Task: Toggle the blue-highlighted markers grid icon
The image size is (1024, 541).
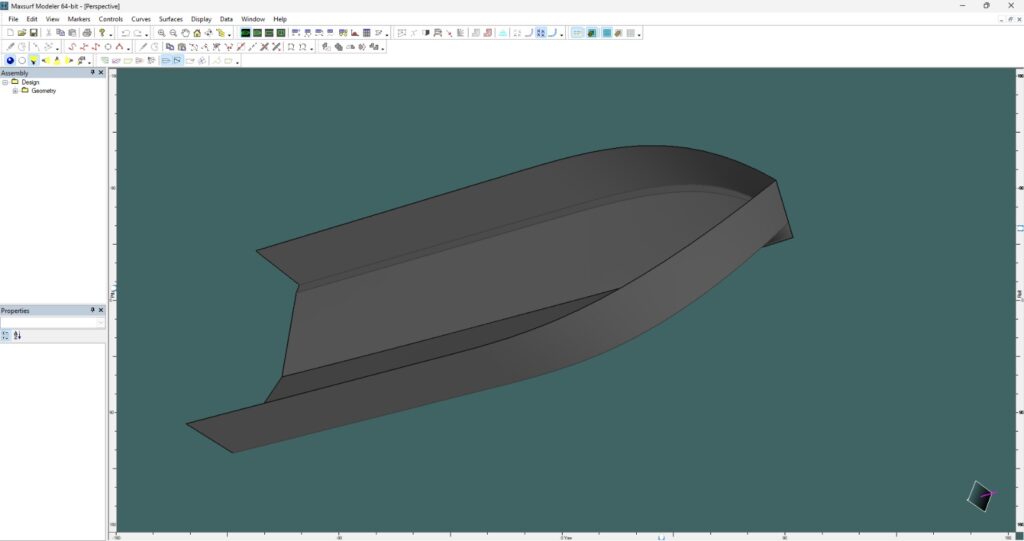Action: click(x=541, y=33)
